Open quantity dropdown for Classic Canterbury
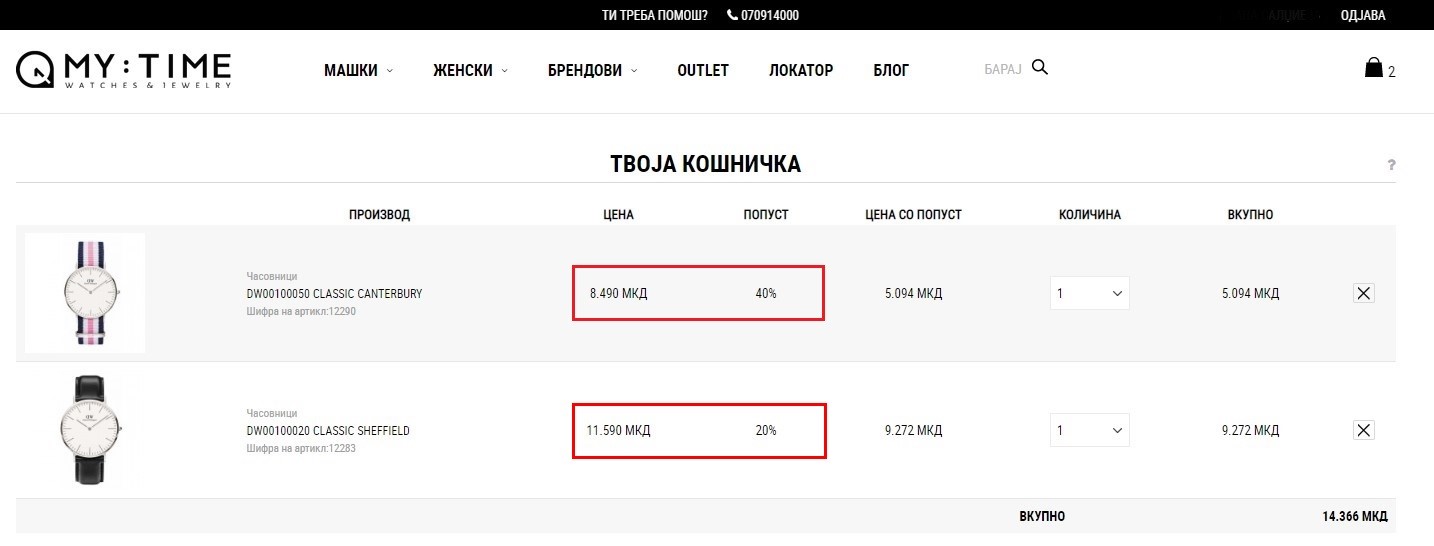Screen dimensions: 1434x546 [x=1090, y=293]
